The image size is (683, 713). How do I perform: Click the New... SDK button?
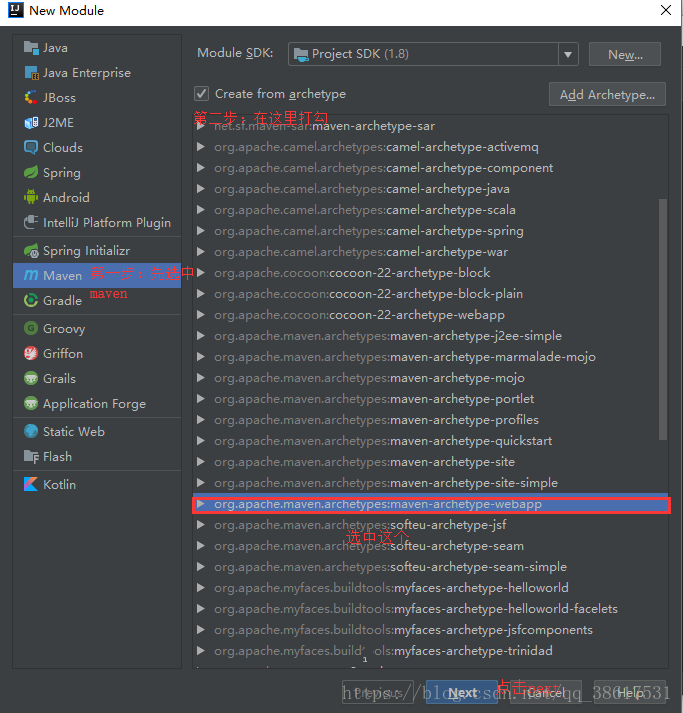pos(625,55)
